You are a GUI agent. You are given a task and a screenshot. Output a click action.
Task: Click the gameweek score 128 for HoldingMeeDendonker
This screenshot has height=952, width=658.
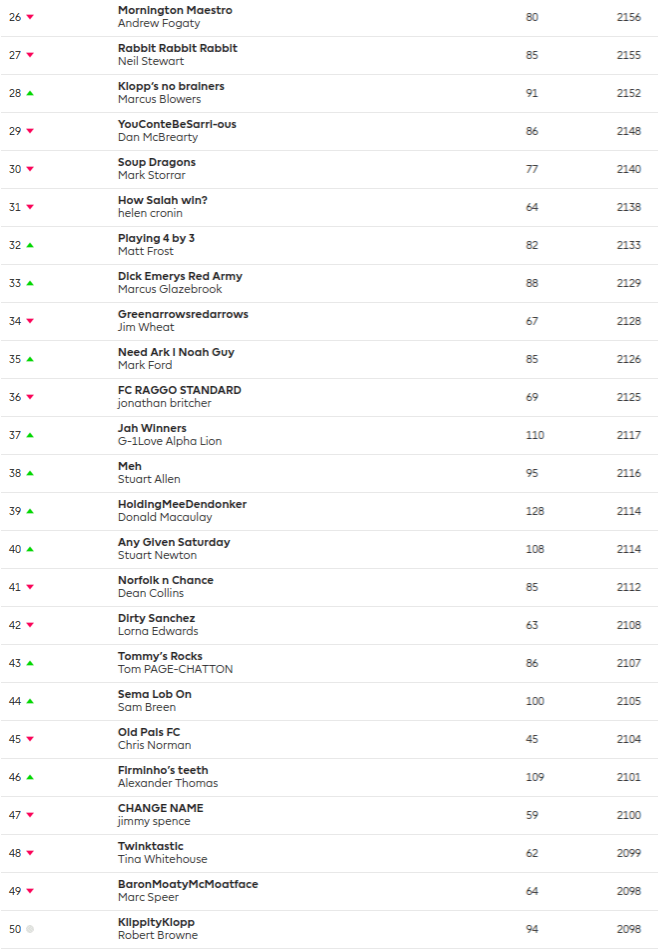tap(532, 511)
